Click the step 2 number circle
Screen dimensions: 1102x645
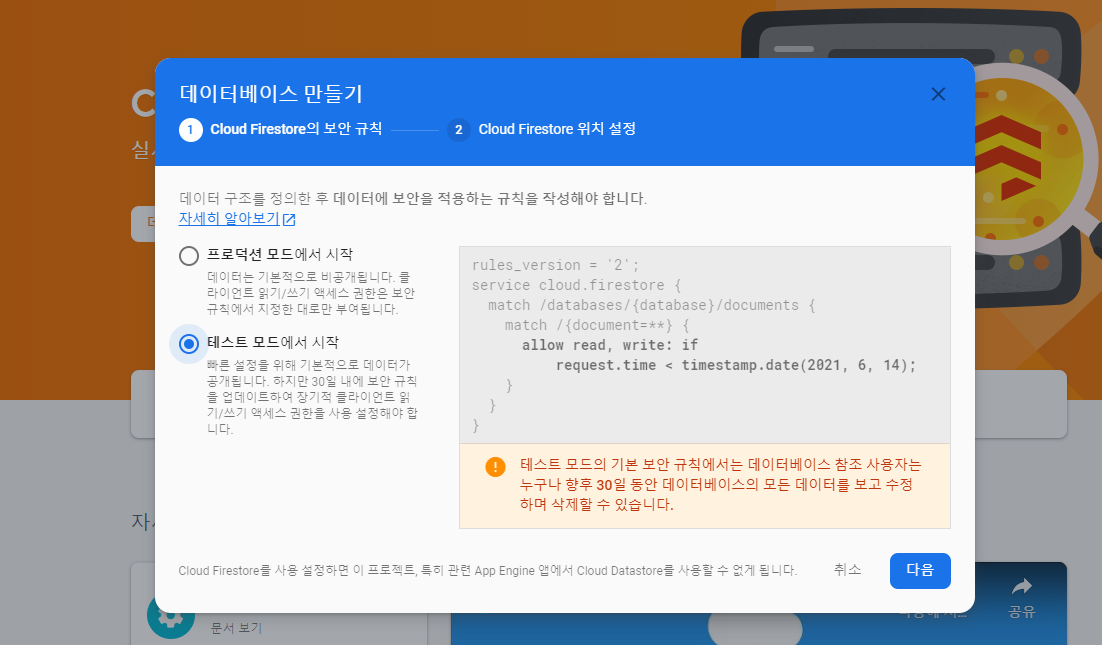(458, 130)
